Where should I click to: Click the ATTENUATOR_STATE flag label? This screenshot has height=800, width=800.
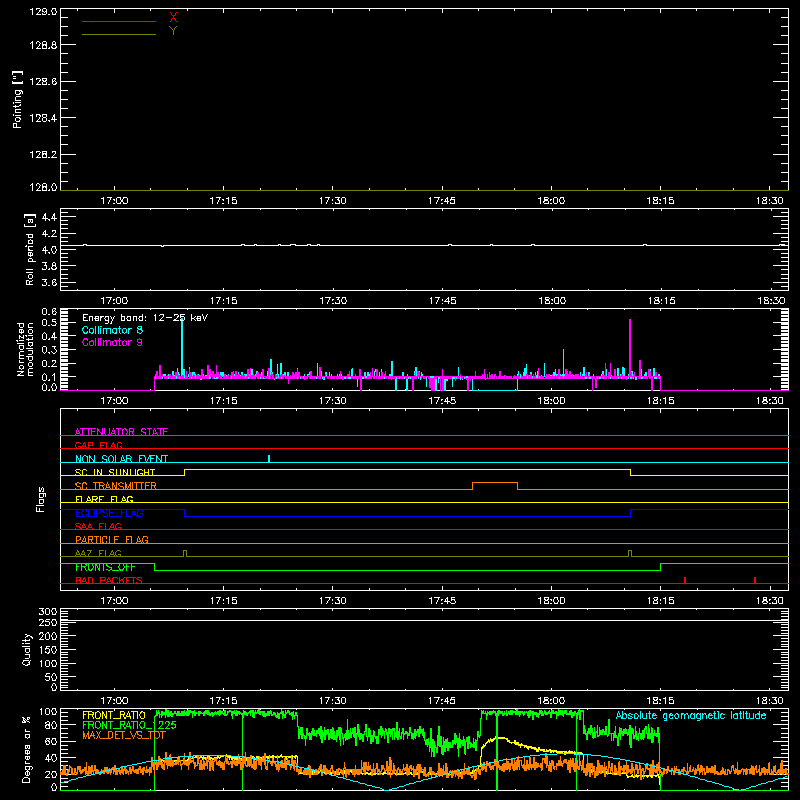pyautogui.click(x=121, y=432)
